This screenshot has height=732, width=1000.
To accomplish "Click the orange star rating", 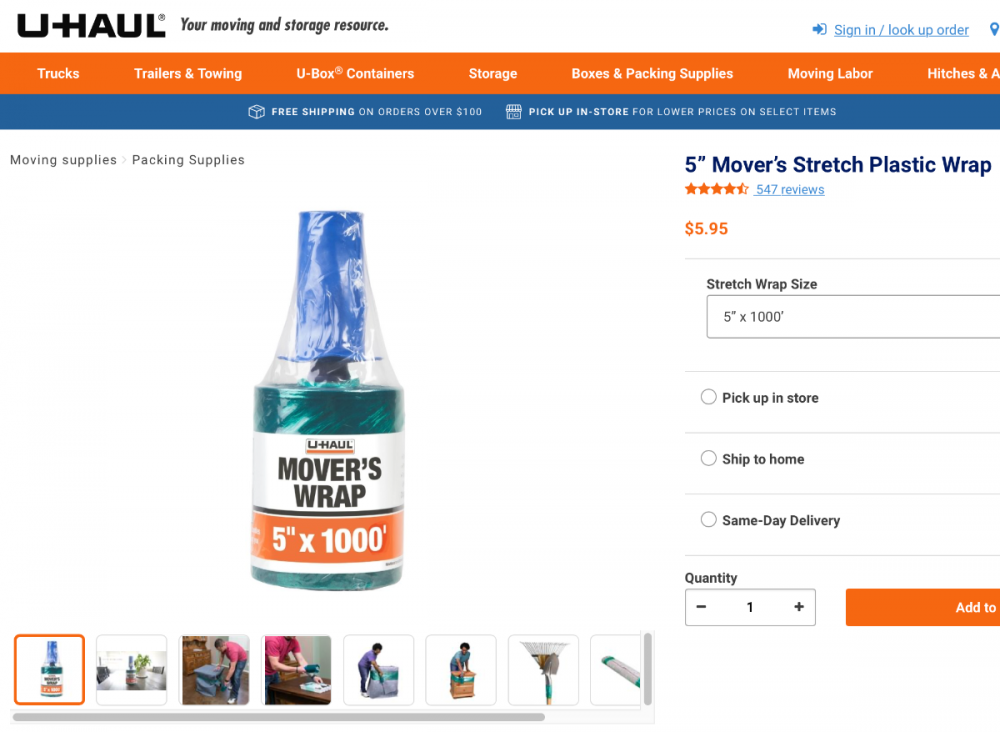I will click(716, 189).
